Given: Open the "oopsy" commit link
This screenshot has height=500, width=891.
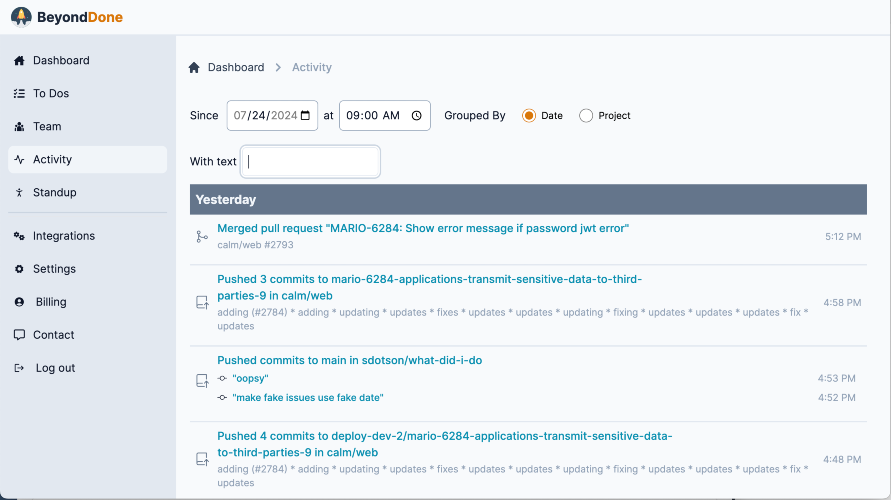Looking at the screenshot, I should pyautogui.click(x=250, y=378).
